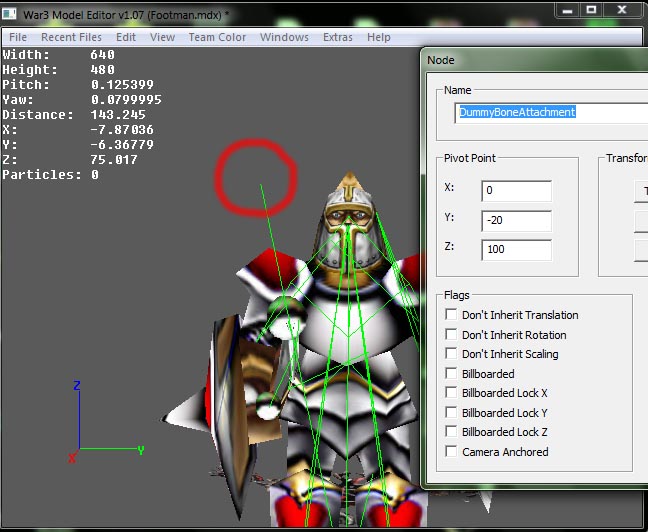Enable Don't Inherit Translation checkbox
Viewport: 648px width, 532px height.
[451, 315]
